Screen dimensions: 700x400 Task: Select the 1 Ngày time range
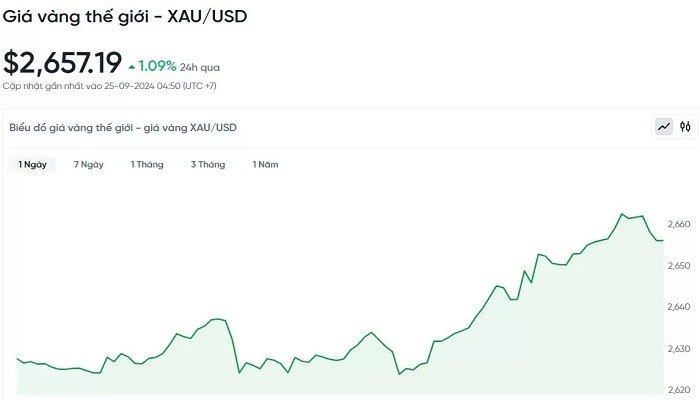(x=30, y=164)
